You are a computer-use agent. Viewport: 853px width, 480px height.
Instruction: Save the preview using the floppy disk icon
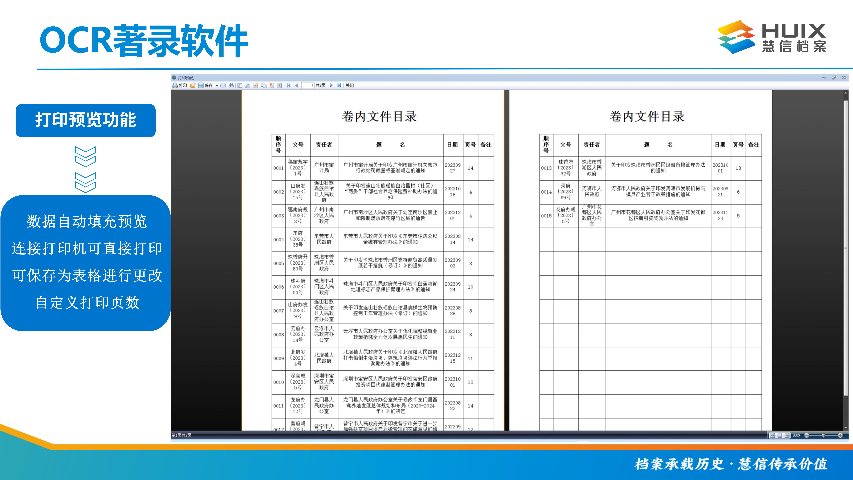tap(201, 85)
